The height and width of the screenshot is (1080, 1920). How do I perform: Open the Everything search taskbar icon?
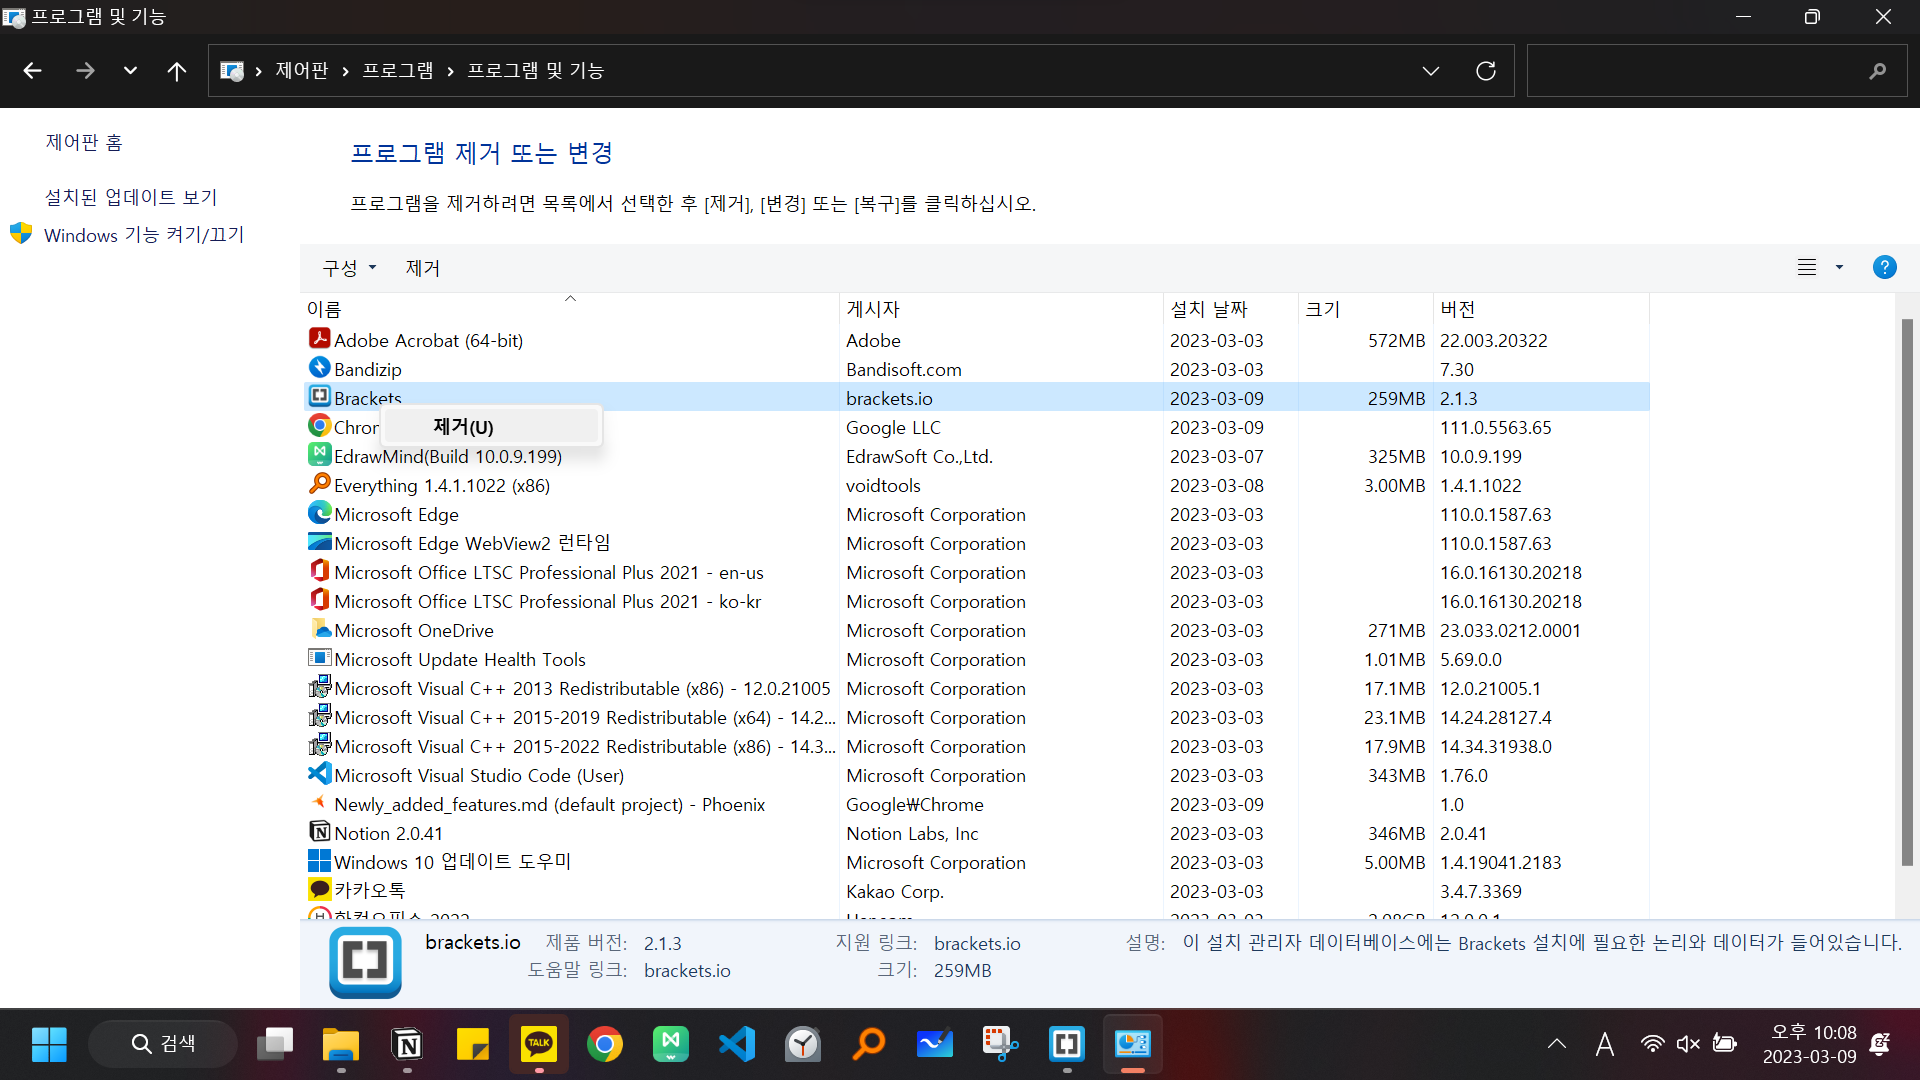tap(869, 1044)
